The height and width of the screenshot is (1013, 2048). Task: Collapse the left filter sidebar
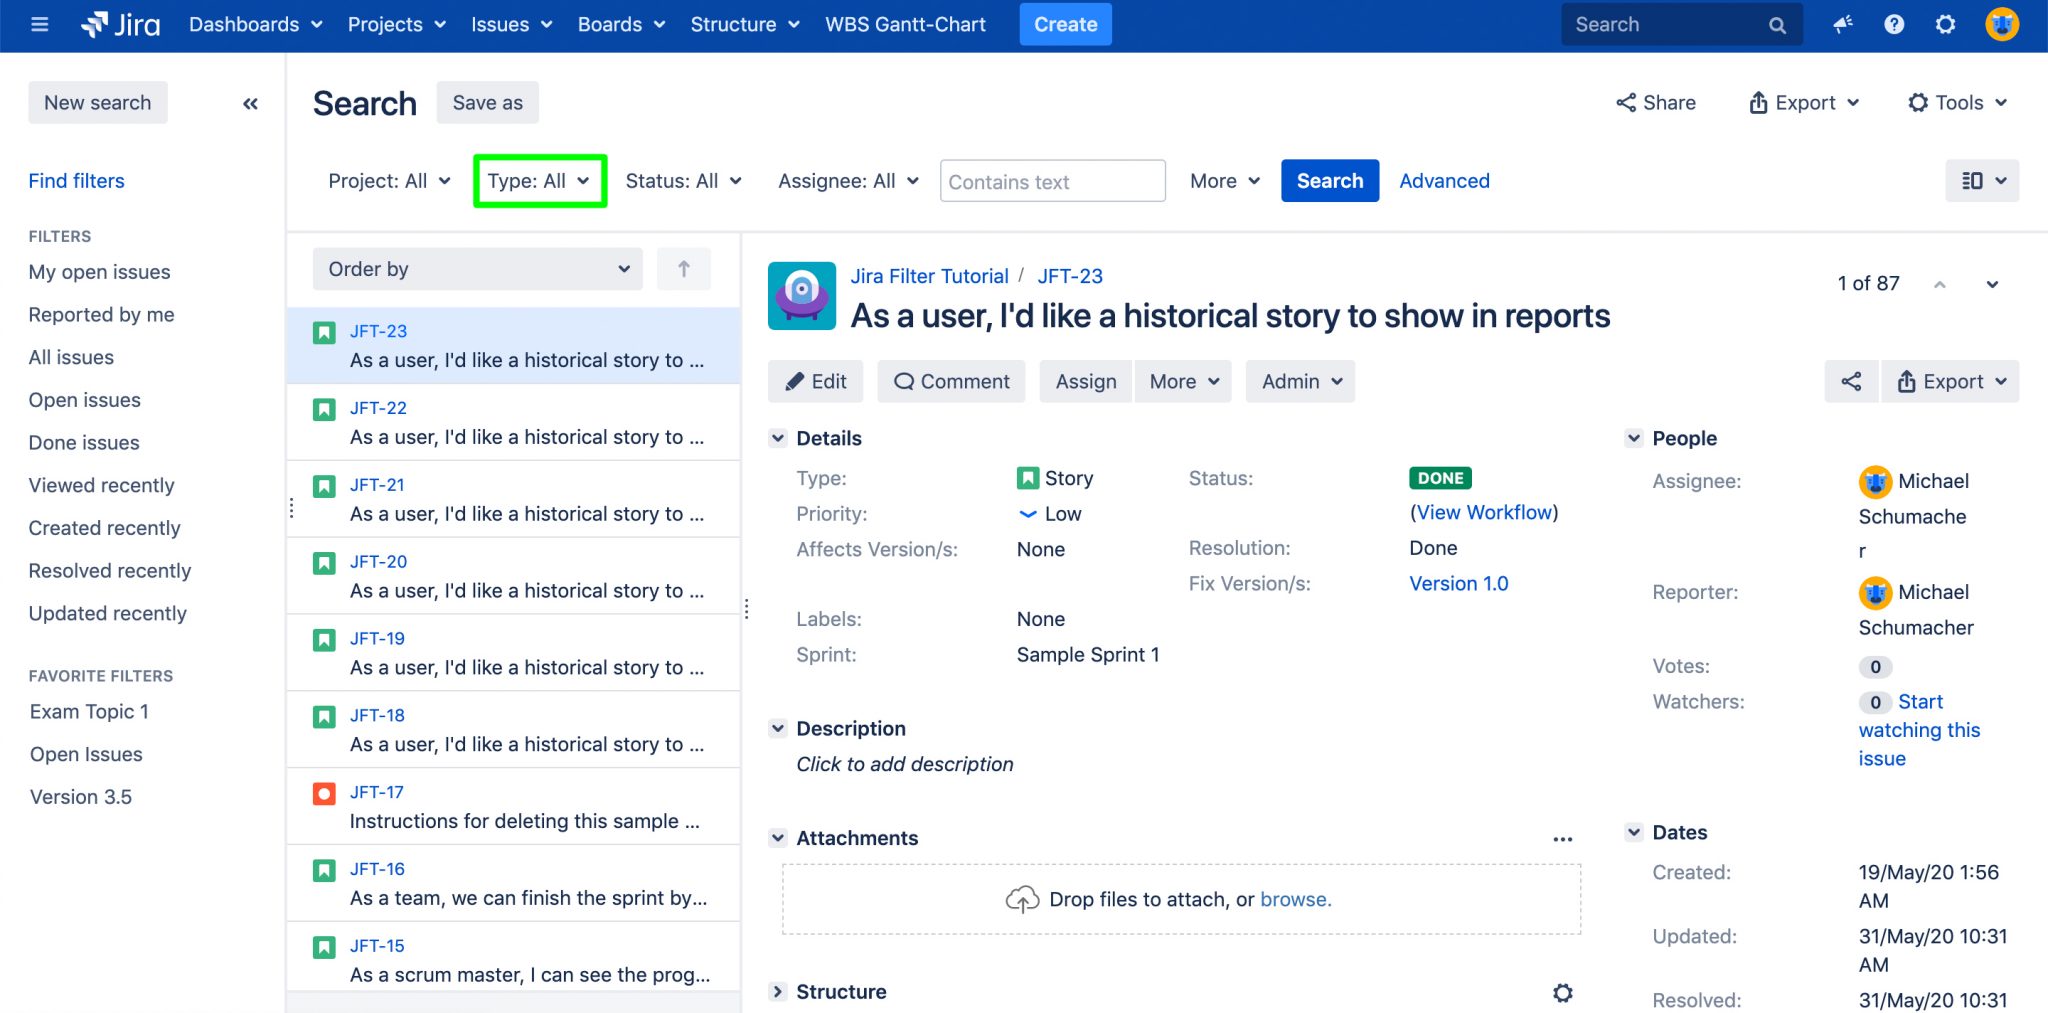(250, 102)
